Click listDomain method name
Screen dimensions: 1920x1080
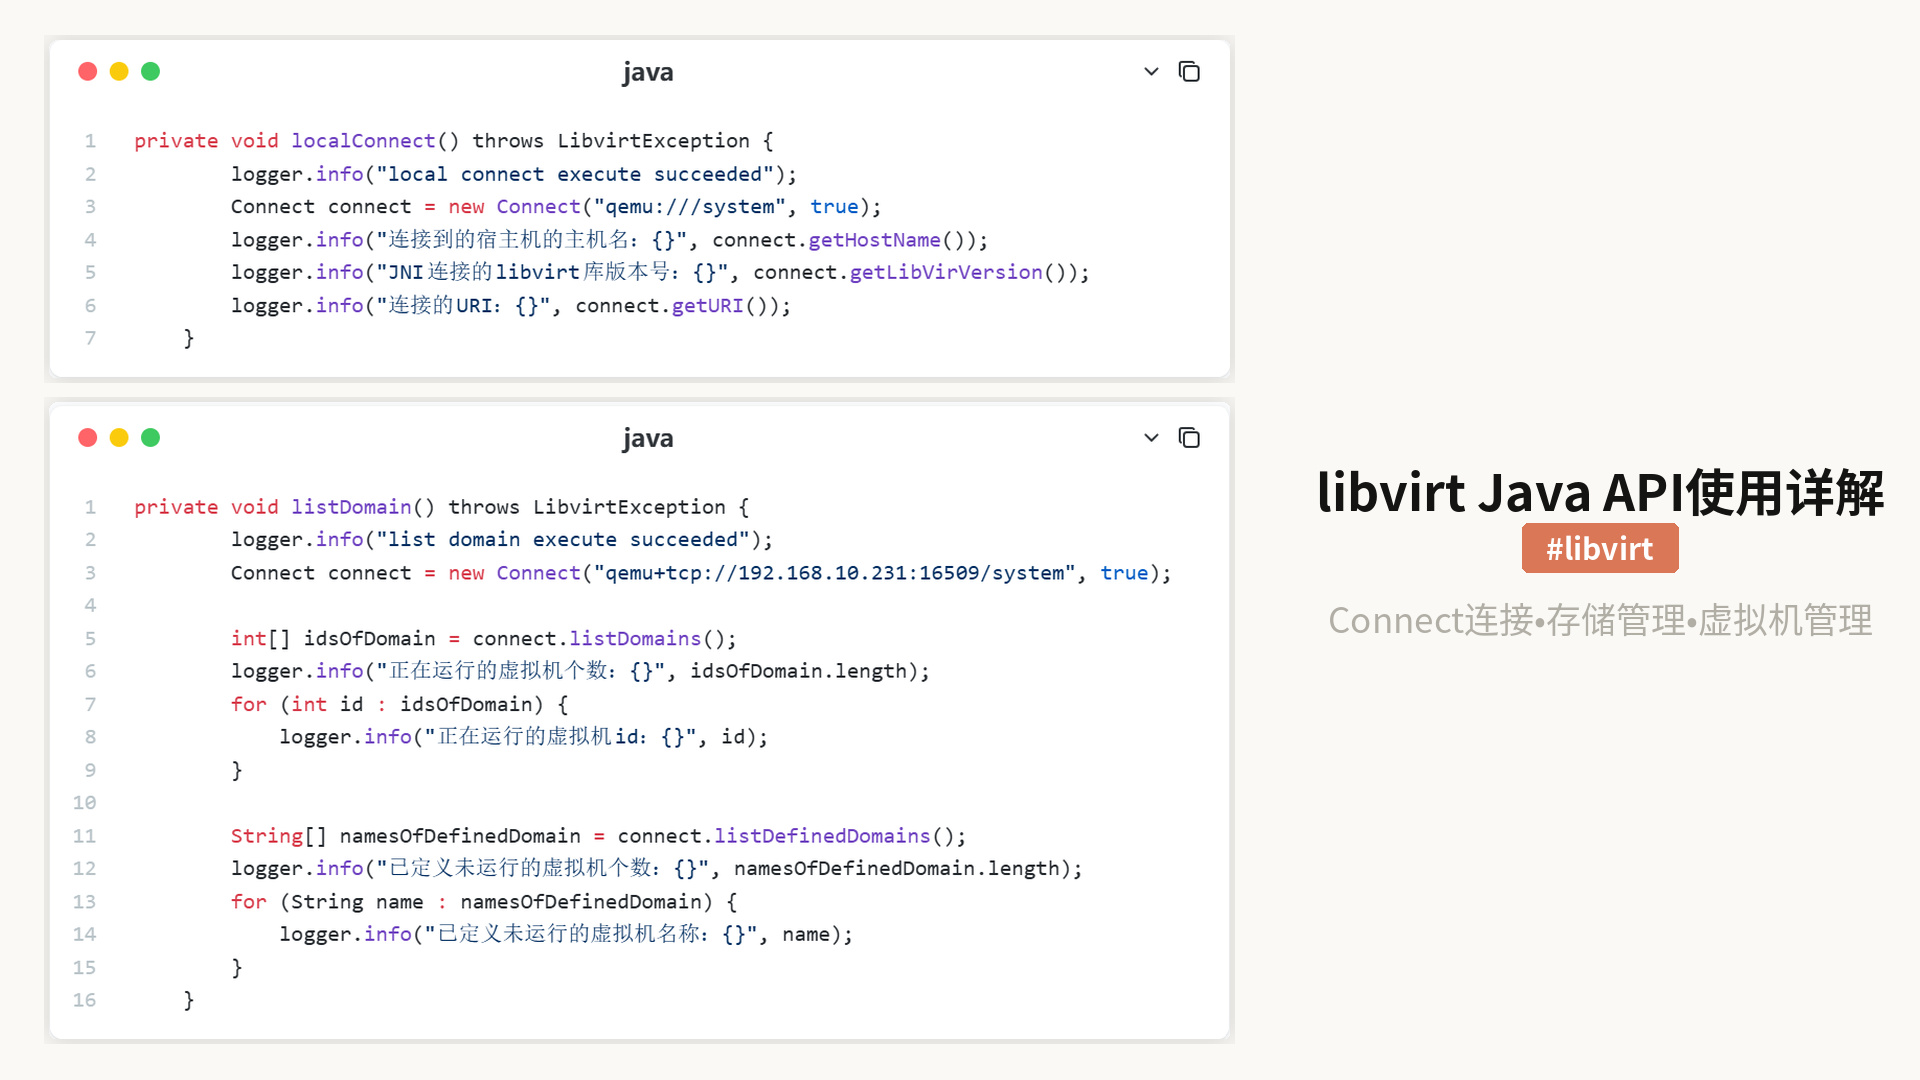pos(351,507)
